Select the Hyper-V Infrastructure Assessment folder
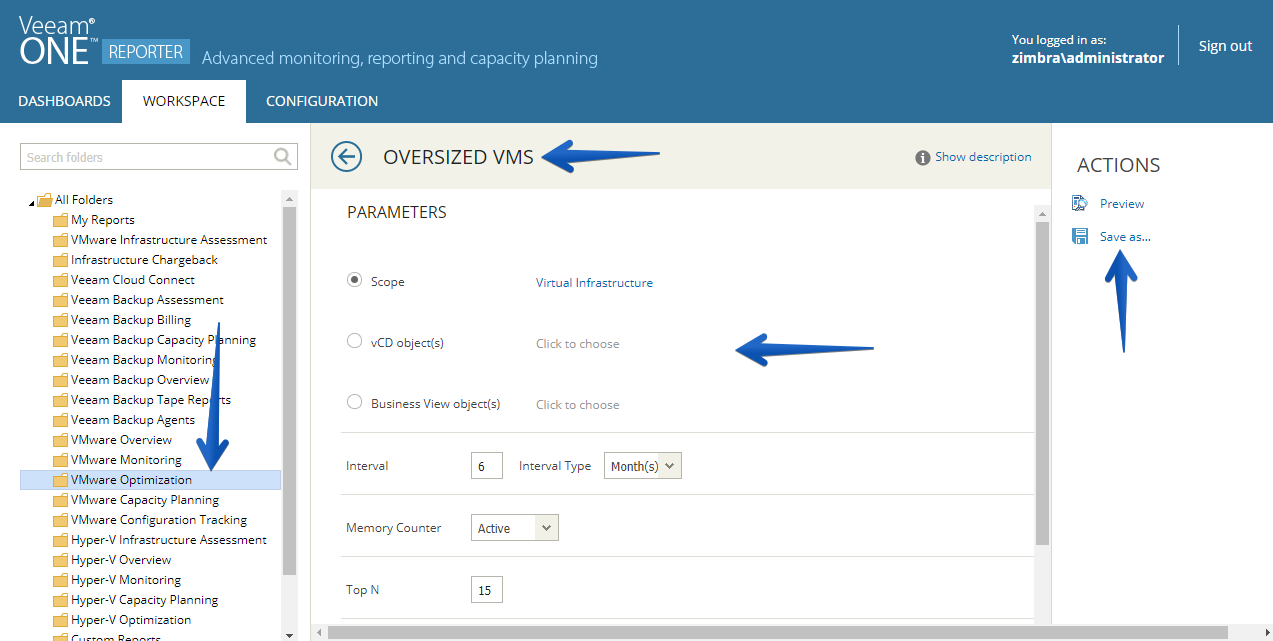 coord(169,540)
